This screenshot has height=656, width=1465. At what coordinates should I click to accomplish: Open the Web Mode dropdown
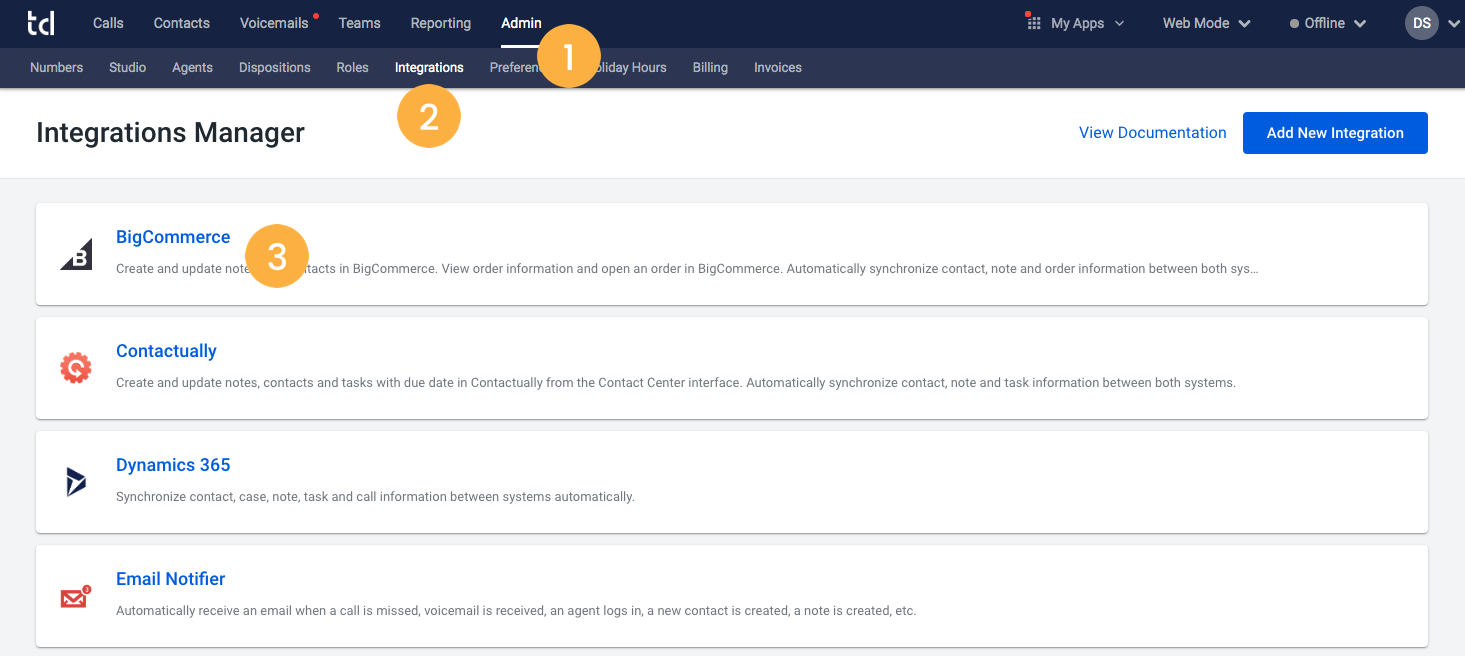click(1206, 23)
